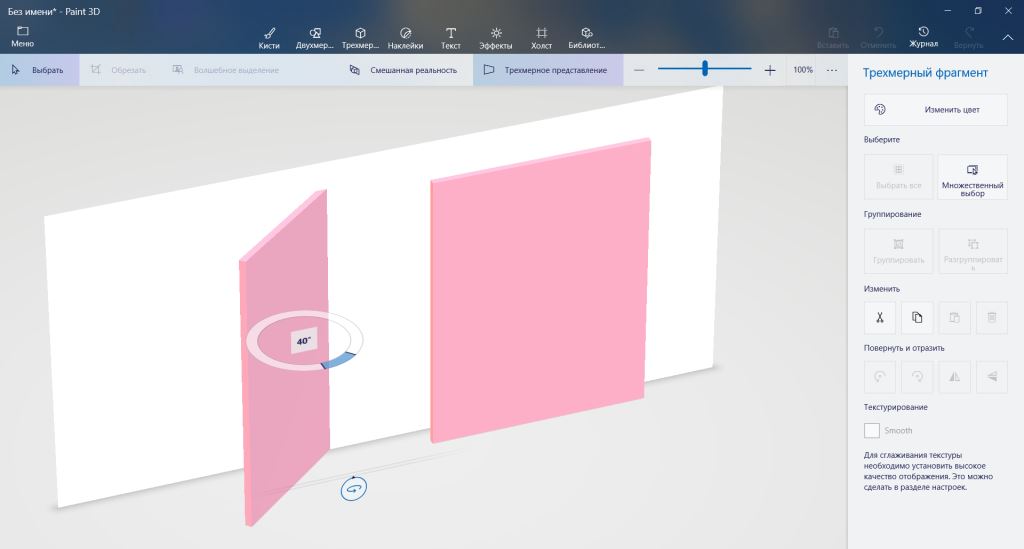
Task: Open the Кисти (Brushes) tool
Action: click(269, 37)
